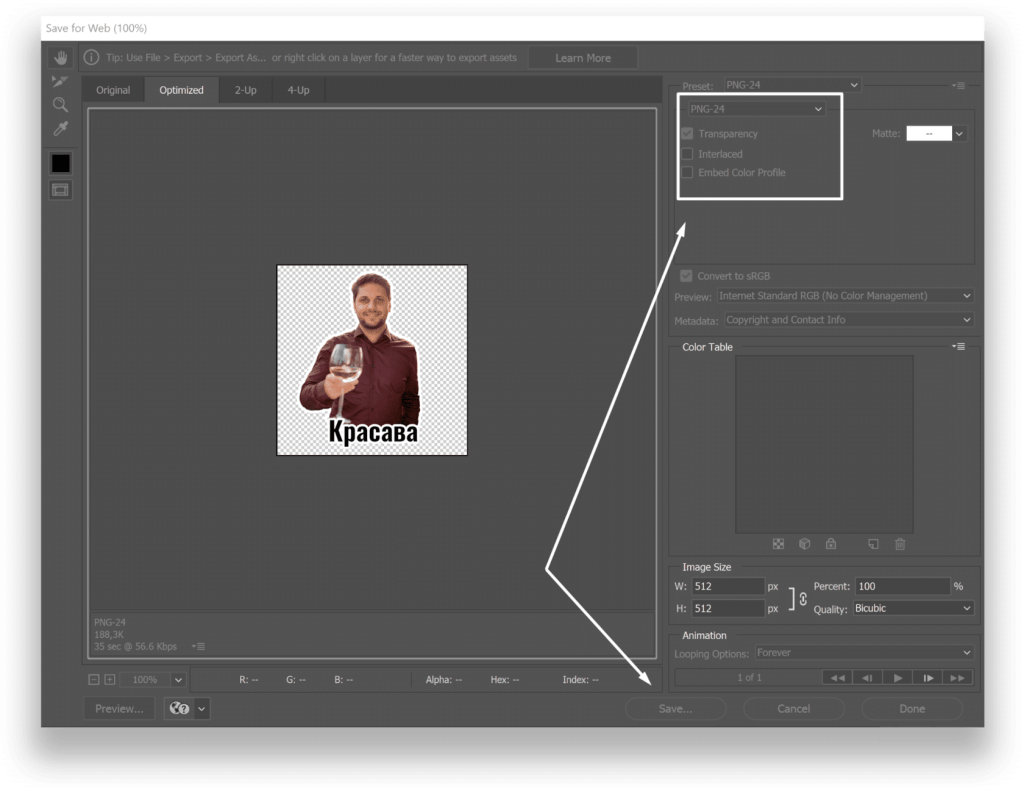Viewport: 1024px width, 791px height.
Task: Click the Learn More button
Action: click(583, 58)
